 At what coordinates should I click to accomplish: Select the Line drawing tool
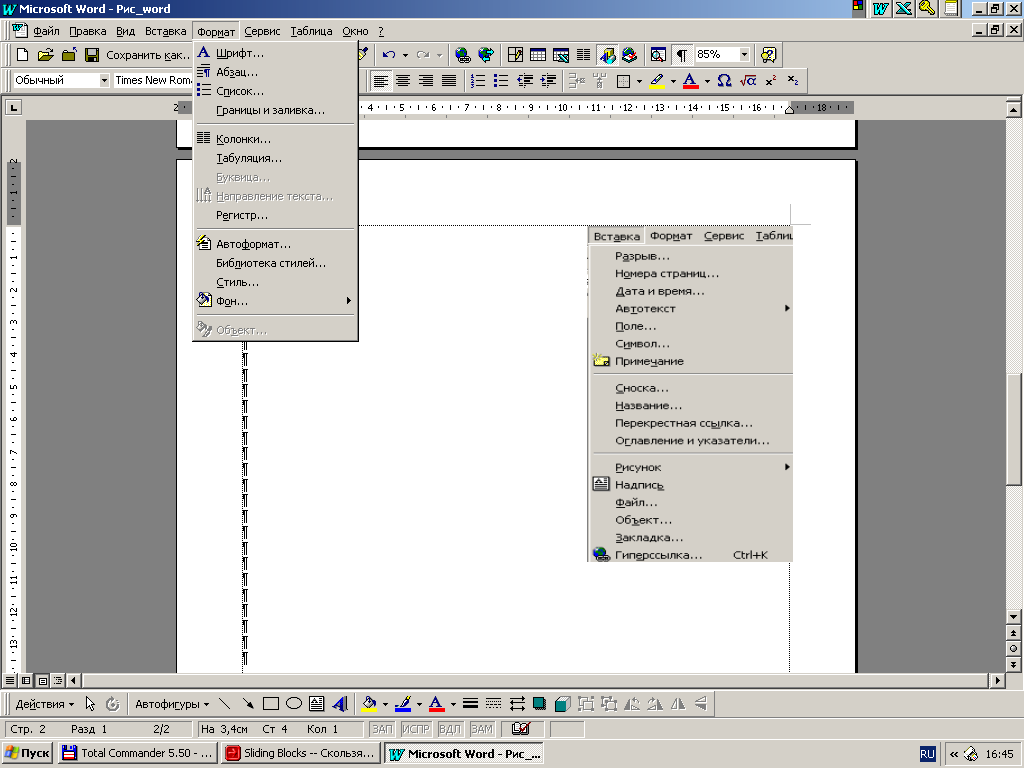(224, 703)
